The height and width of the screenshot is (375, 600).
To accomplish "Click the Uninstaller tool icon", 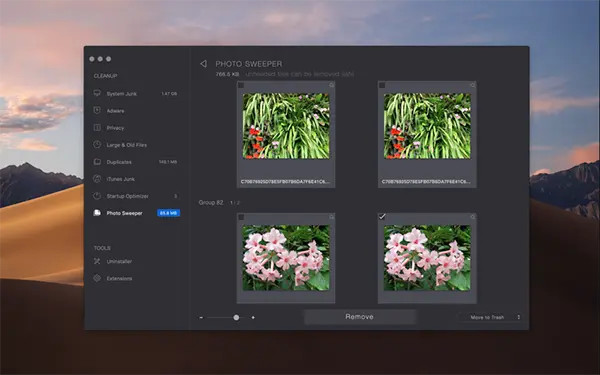I will [x=97, y=261].
